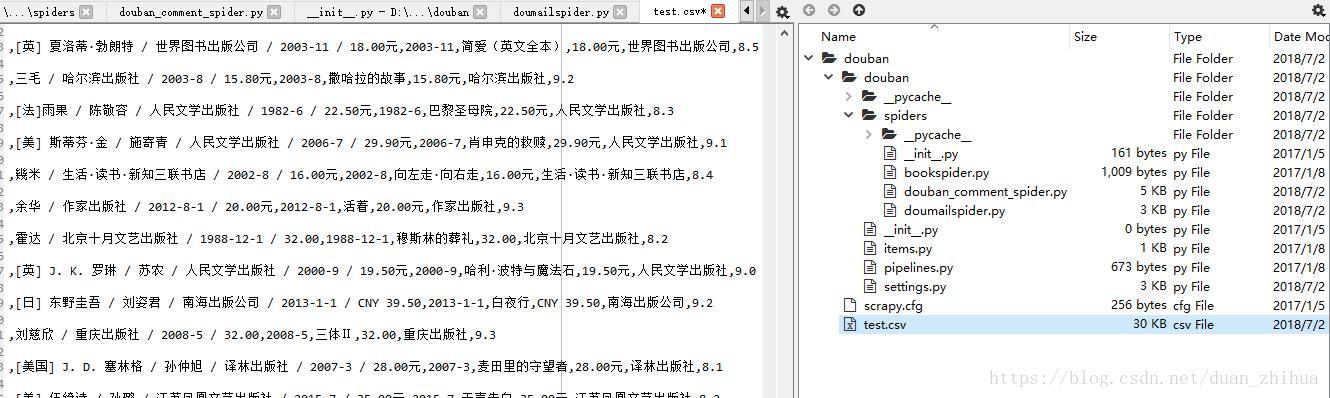This screenshot has width=1330, height=398.
Task: Click the bookspider.py file icon
Action: (x=890, y=172)
